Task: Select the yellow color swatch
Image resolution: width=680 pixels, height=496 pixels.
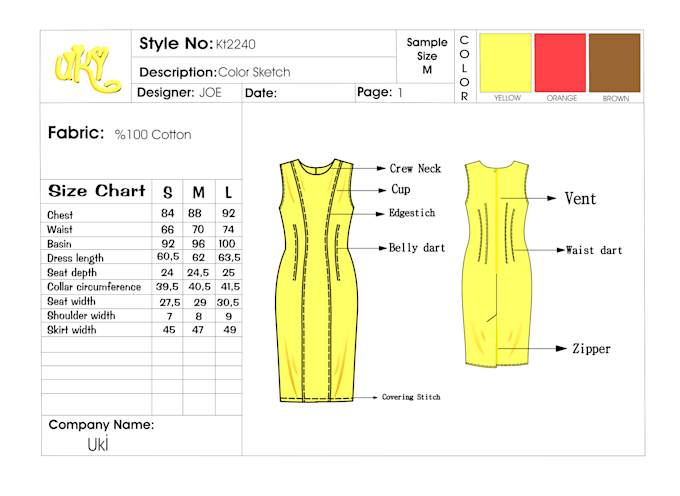Action: (506, 63)
